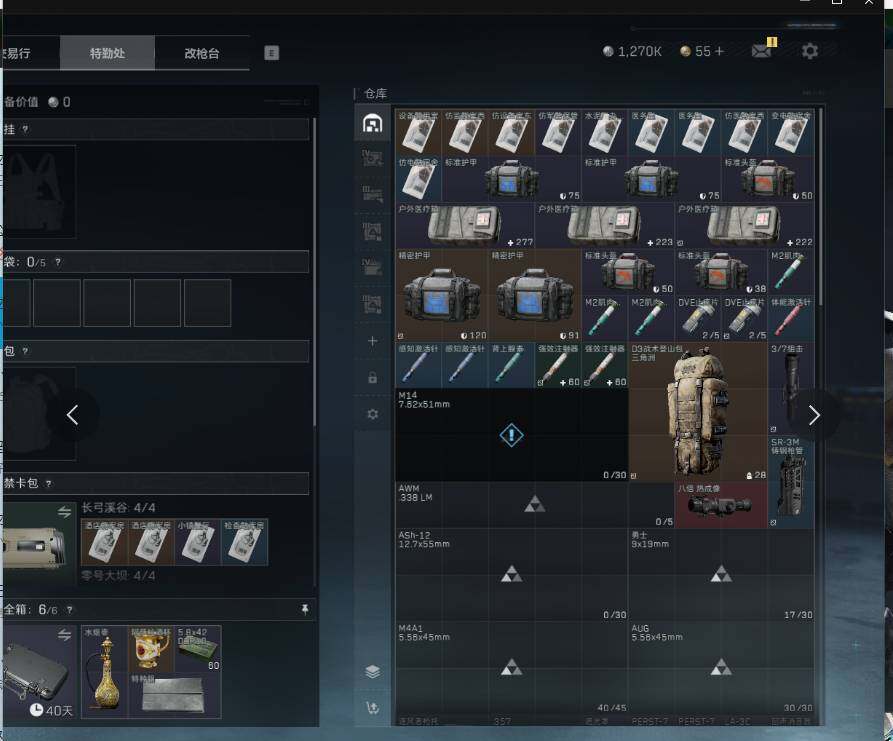The width and height of the screenshot is (893, 741).
Task: Select the golden cup item in safe box
Action: click(151, 649)
